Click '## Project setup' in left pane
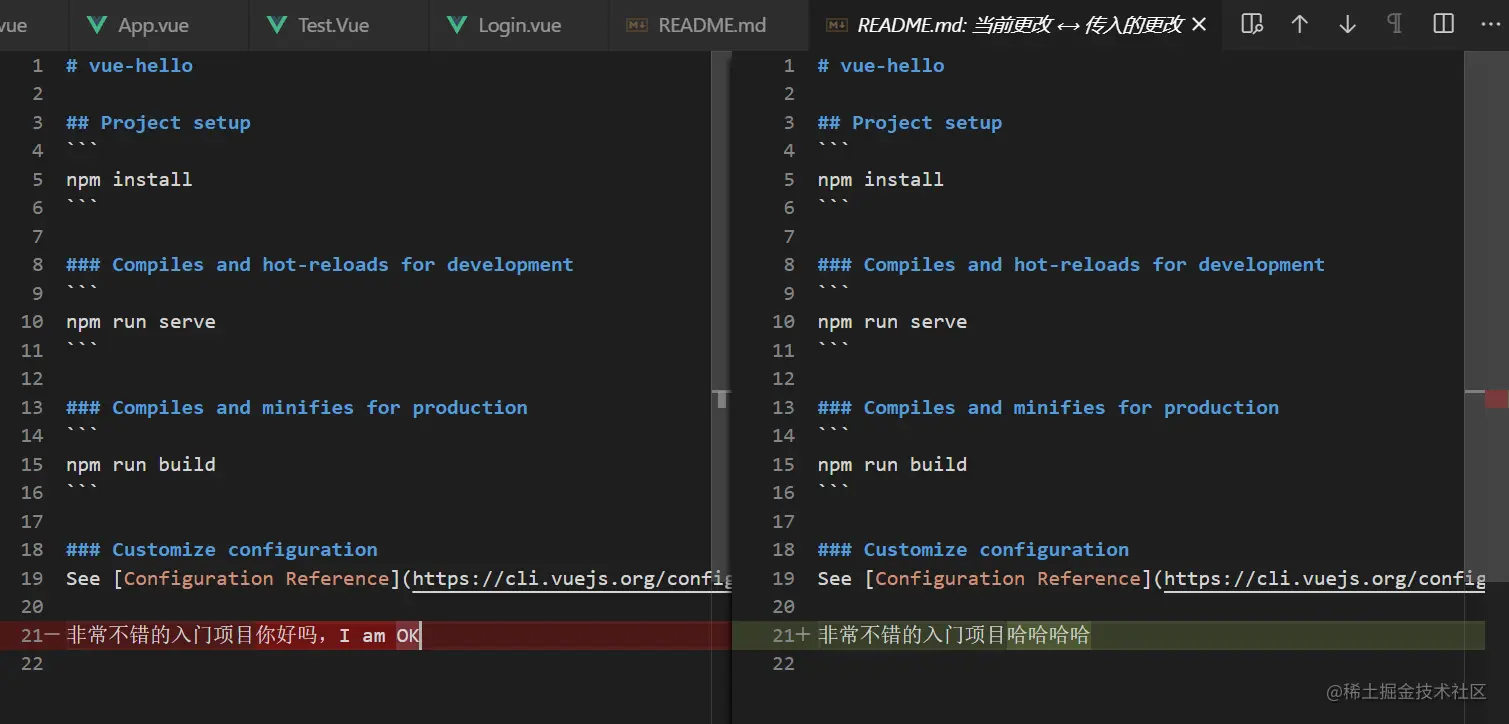1509x724 pixels. [x=158, y=123]
